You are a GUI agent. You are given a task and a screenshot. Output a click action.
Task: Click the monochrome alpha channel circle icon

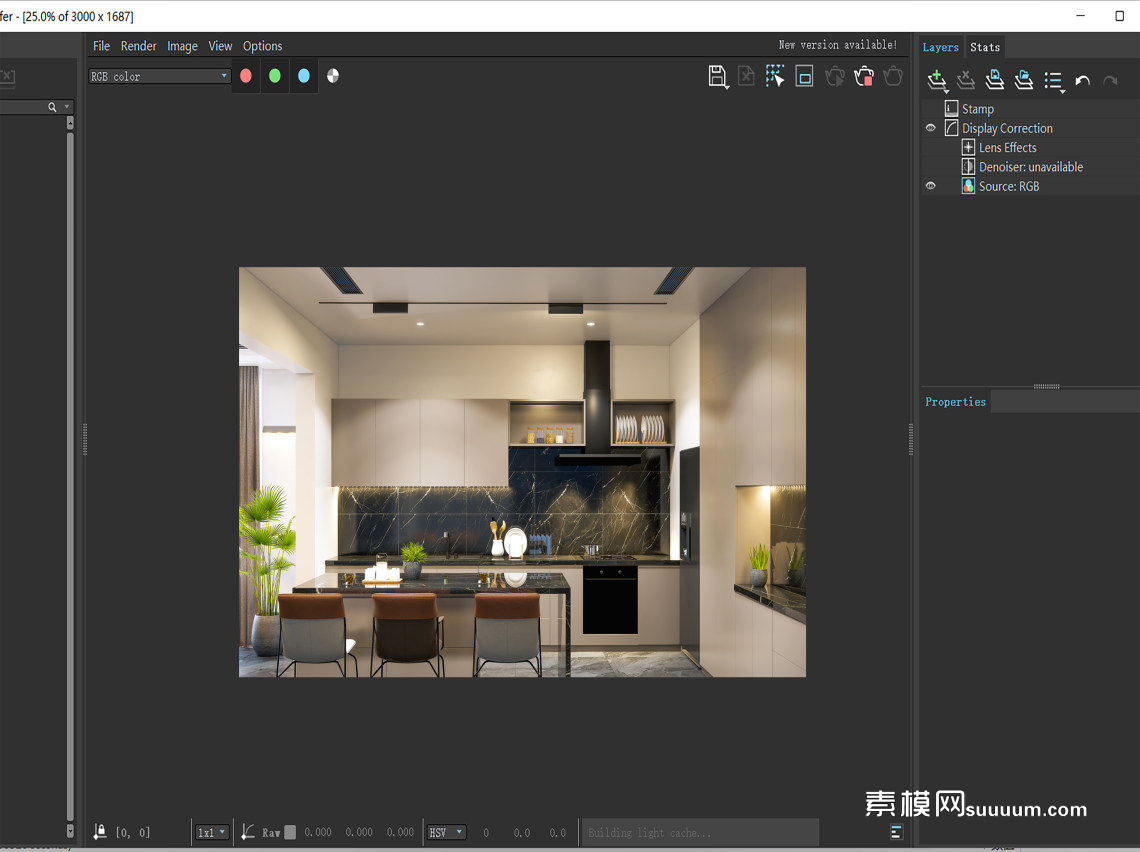coord(333,76)
